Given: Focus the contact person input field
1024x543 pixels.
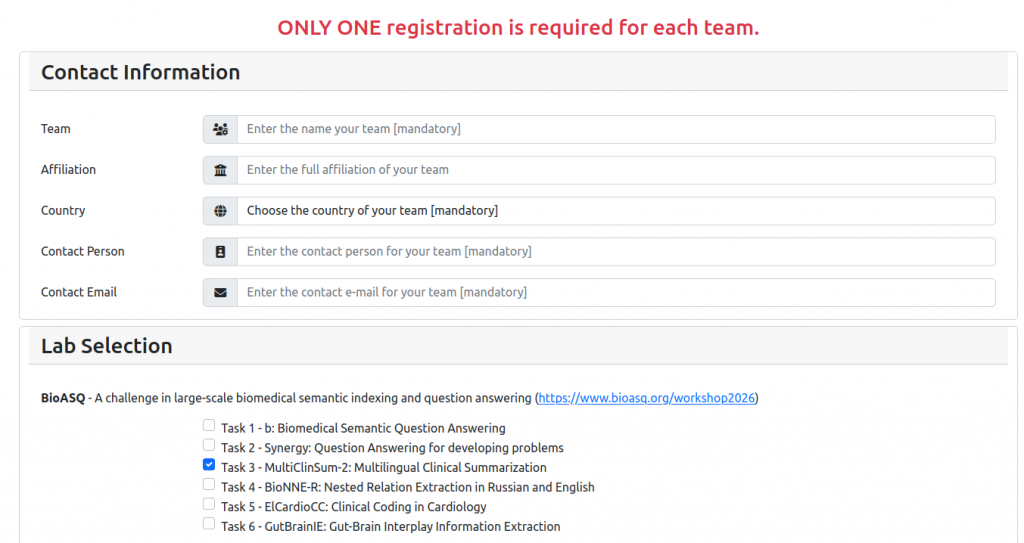Looking at the screenshot, I should 615,252.
